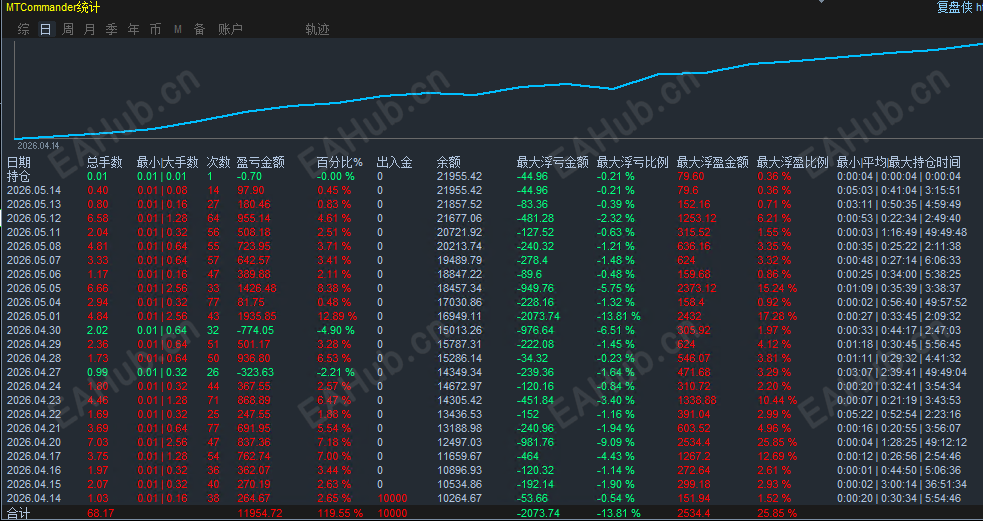Click the 次数 column header

tap(219, 162)
